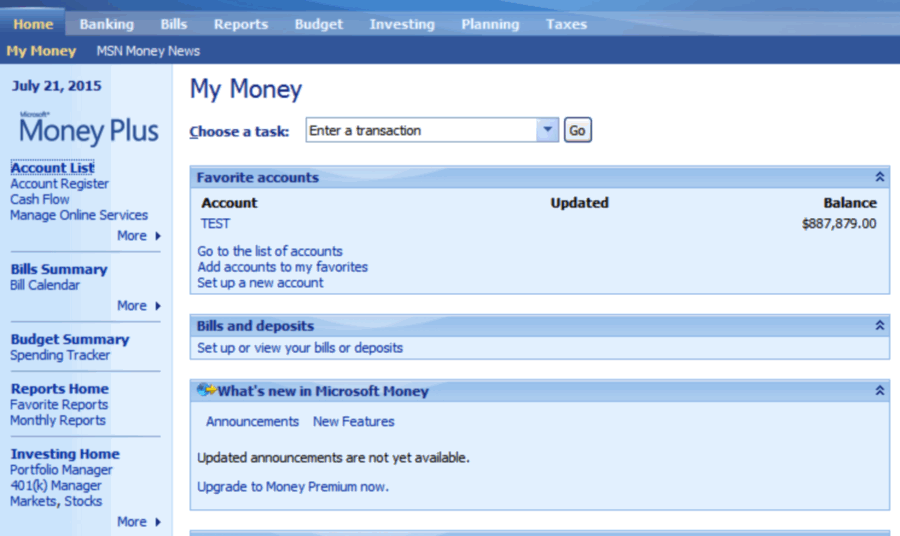
Task: Open Manage Online Services
Action: [x=79, y=215]
